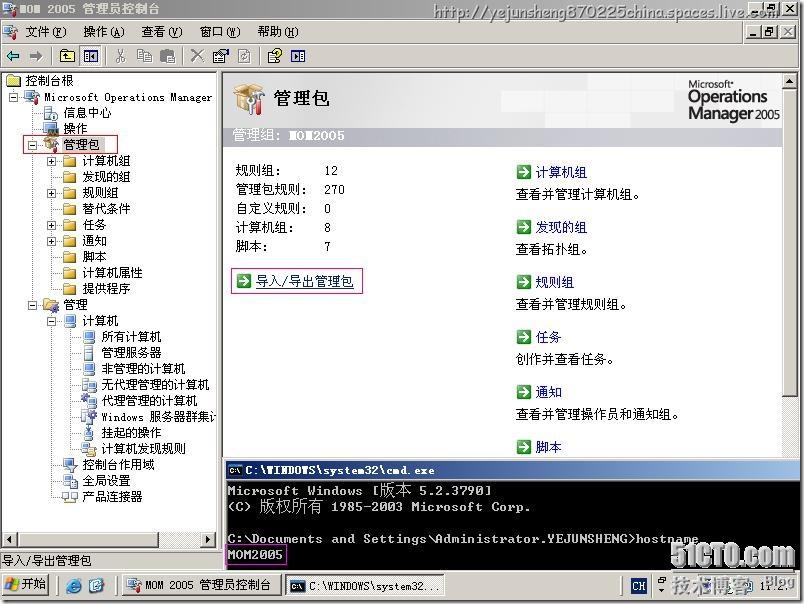The image size is (804, 604).
Task: Click the Cut scissors toolbar icon
Action: [120, 56]
